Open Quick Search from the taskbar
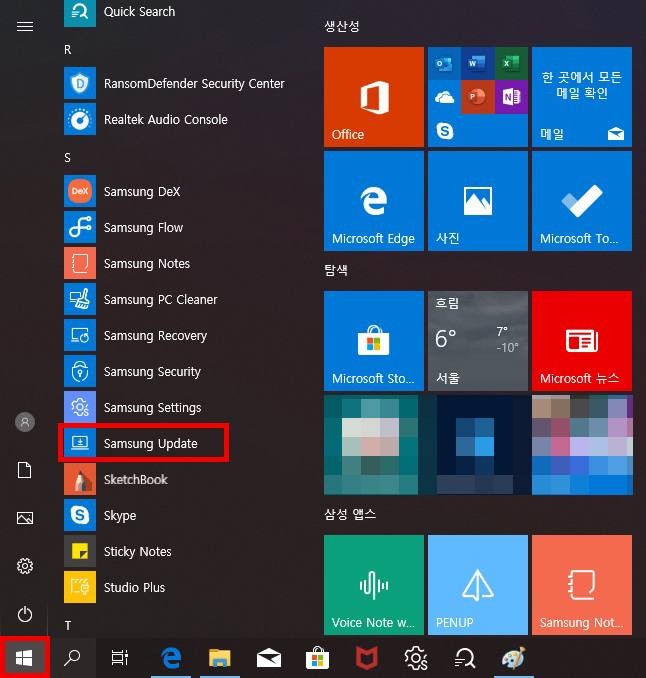The height and width of the screenshot is (678, 646). [x=464, y=658]
